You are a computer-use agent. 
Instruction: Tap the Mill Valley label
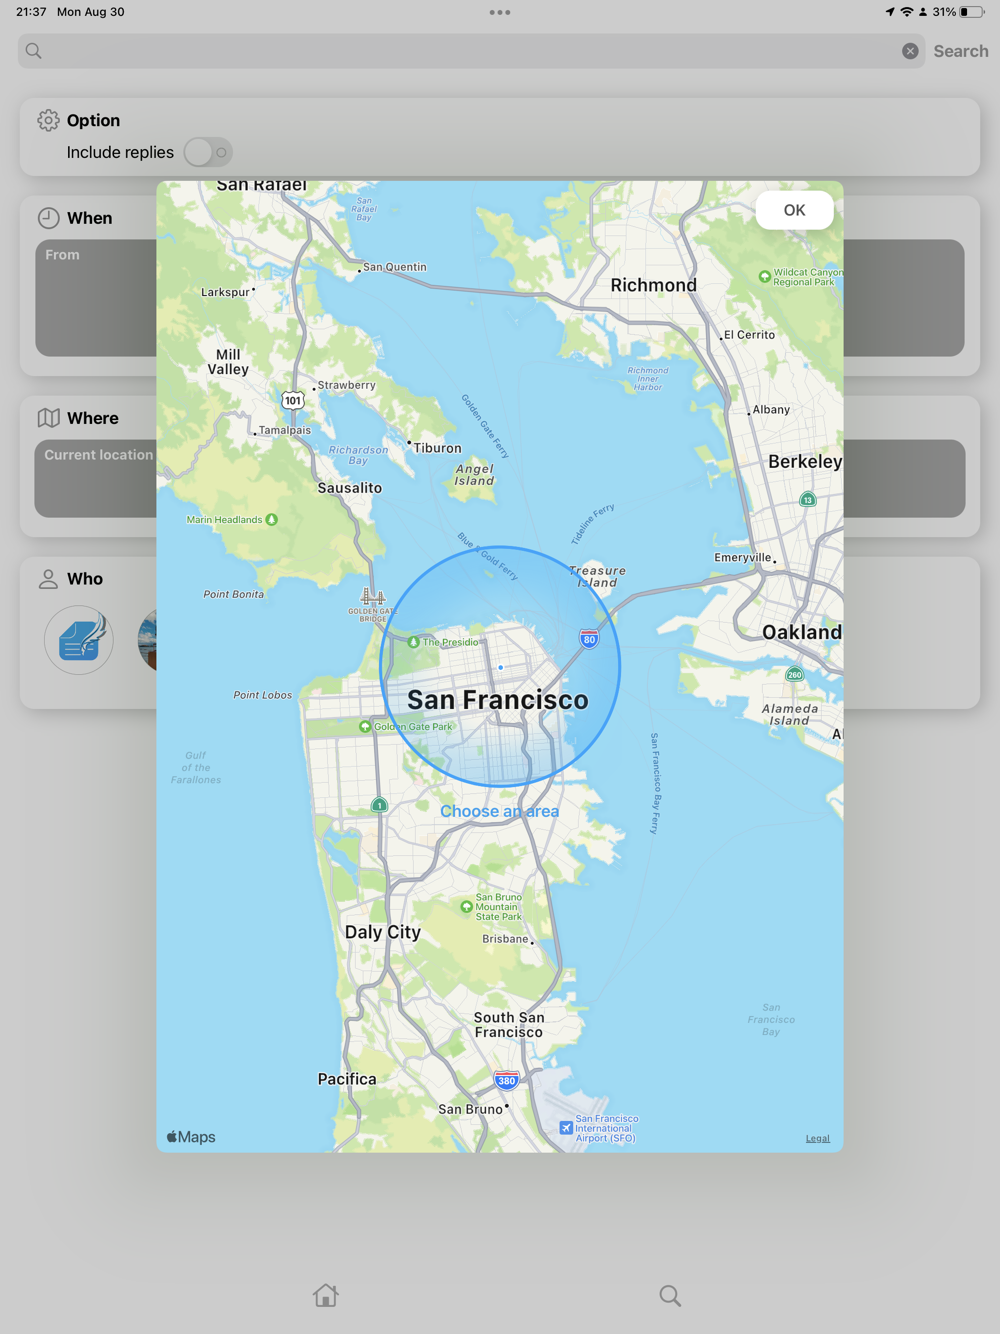coord(228,362)
